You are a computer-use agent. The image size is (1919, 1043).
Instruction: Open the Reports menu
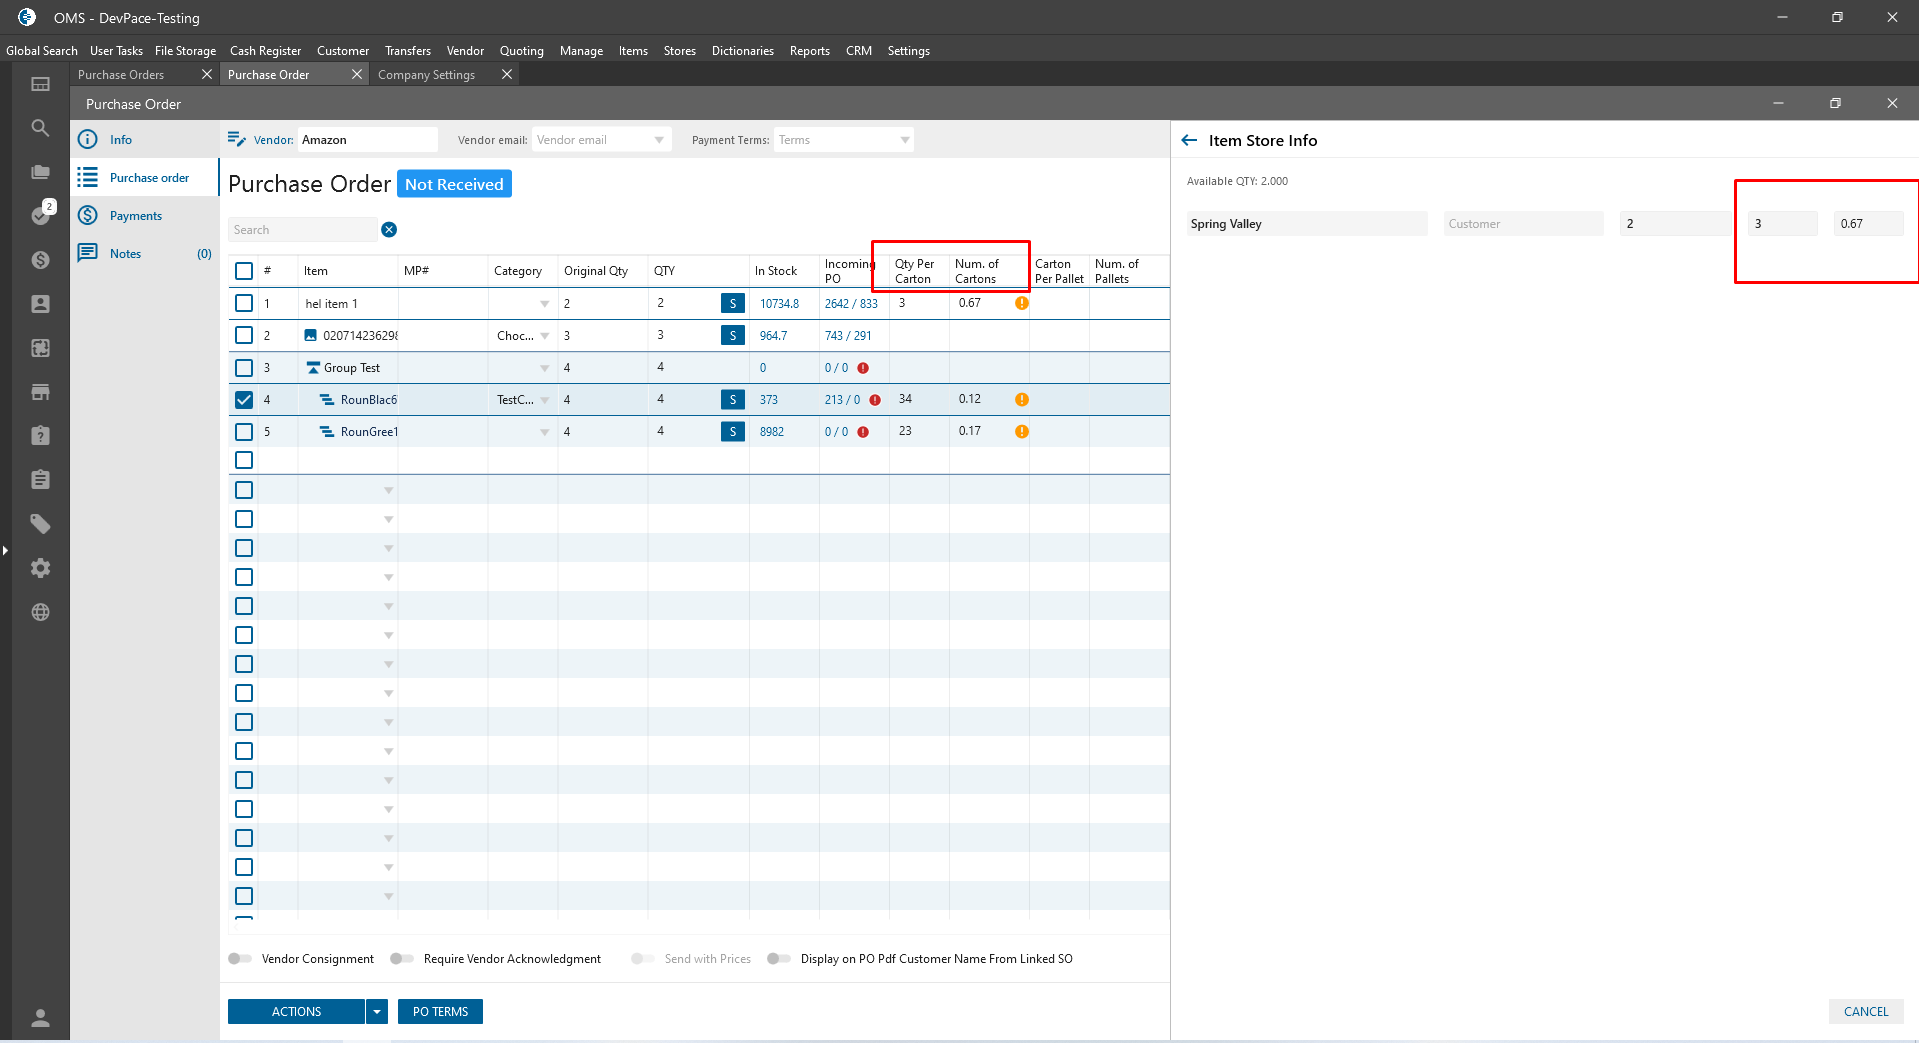coord(809,51)
